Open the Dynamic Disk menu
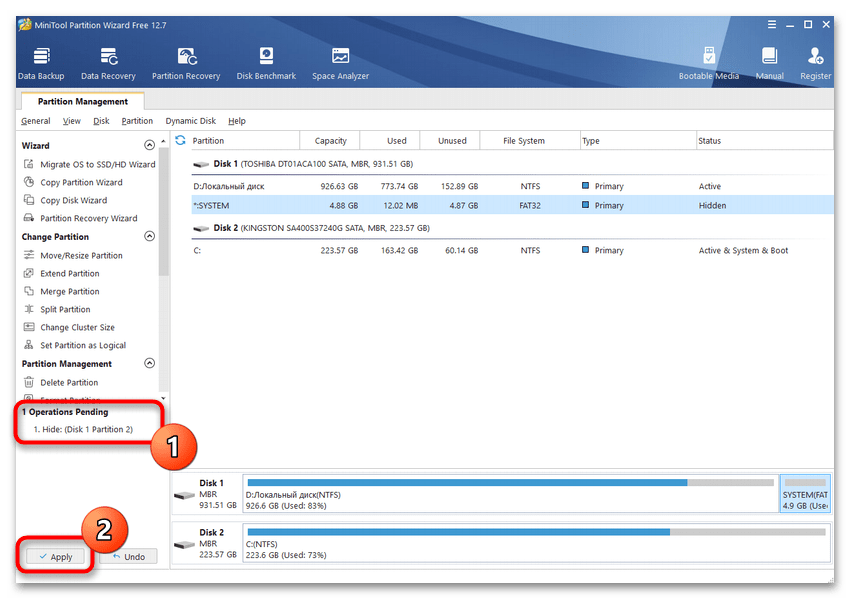850x599 pixels. tap(191, 121)
